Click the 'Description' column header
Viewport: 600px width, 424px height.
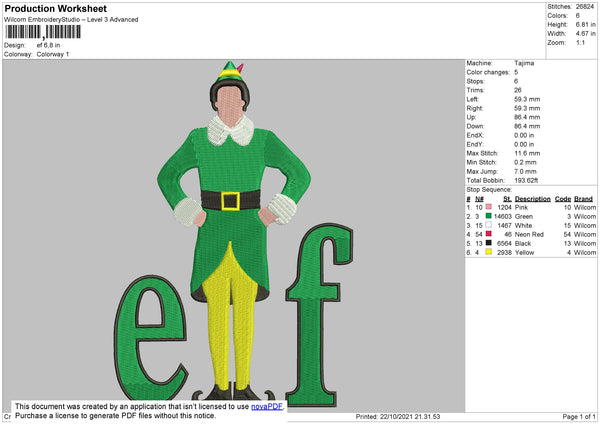533,199
